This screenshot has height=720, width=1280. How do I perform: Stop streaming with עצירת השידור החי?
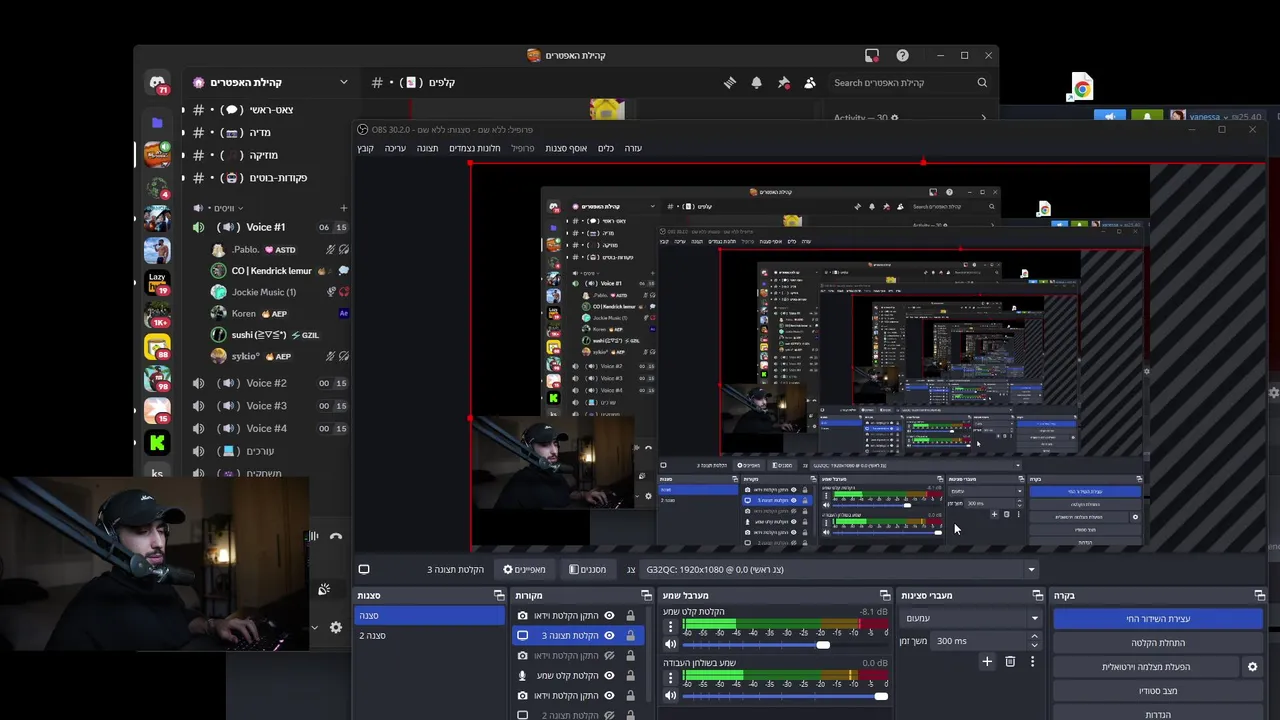tap(1158, 619)
